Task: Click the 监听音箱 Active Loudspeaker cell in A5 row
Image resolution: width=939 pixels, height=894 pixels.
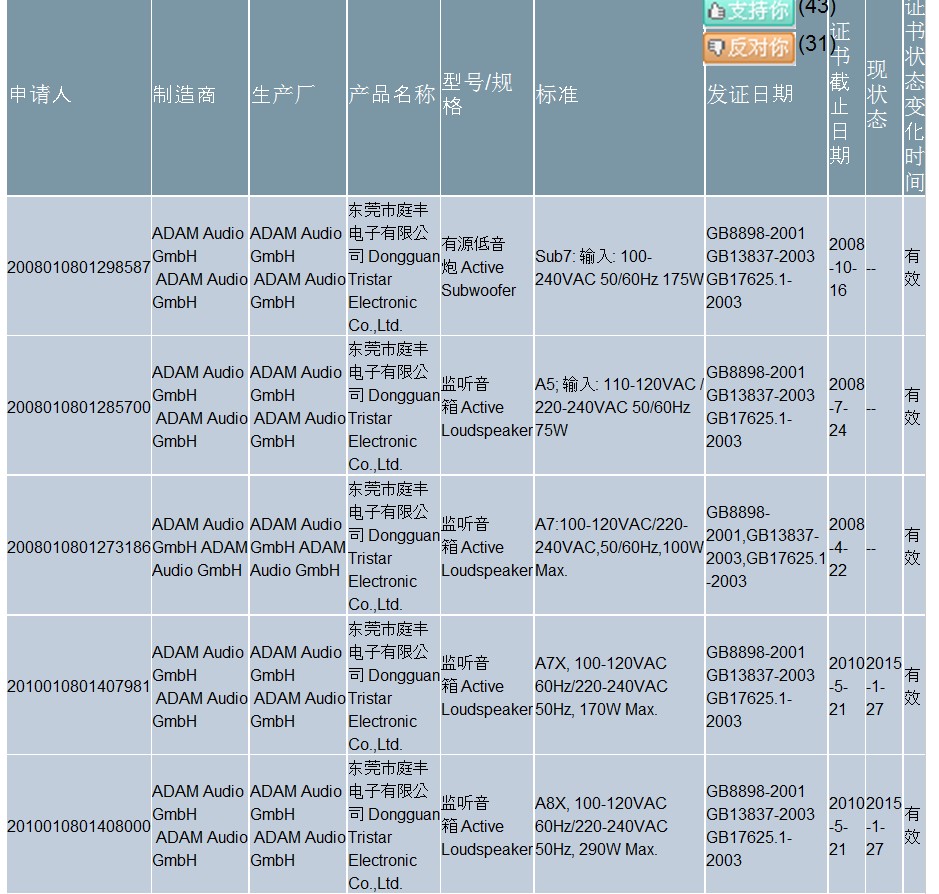Action: (486, 407)
